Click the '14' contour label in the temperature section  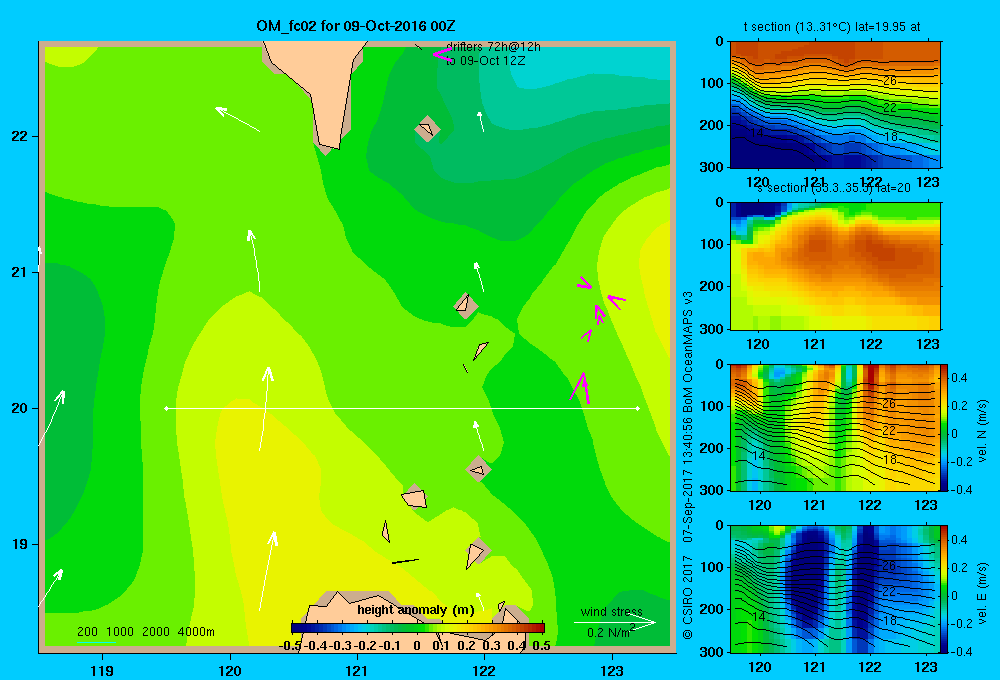(x=757, y=133)
